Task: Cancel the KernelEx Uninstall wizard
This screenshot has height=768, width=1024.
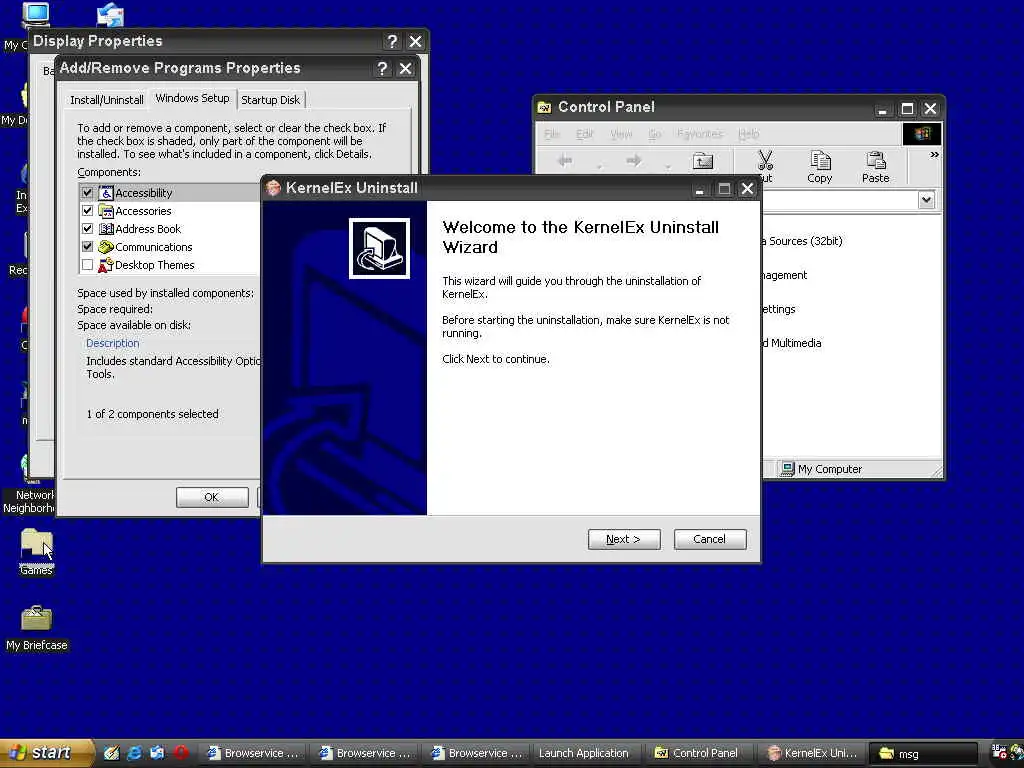Action: [x=710, y=539]
